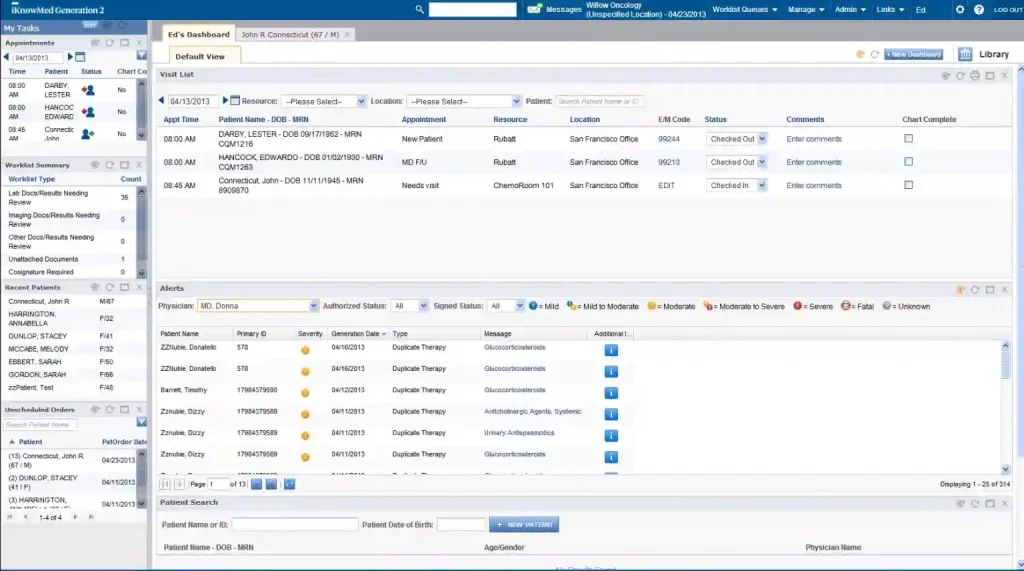This screenshot has width=1024, height=571.
Task: Click the New Dashboard button
Action: [x=914, y=54]
